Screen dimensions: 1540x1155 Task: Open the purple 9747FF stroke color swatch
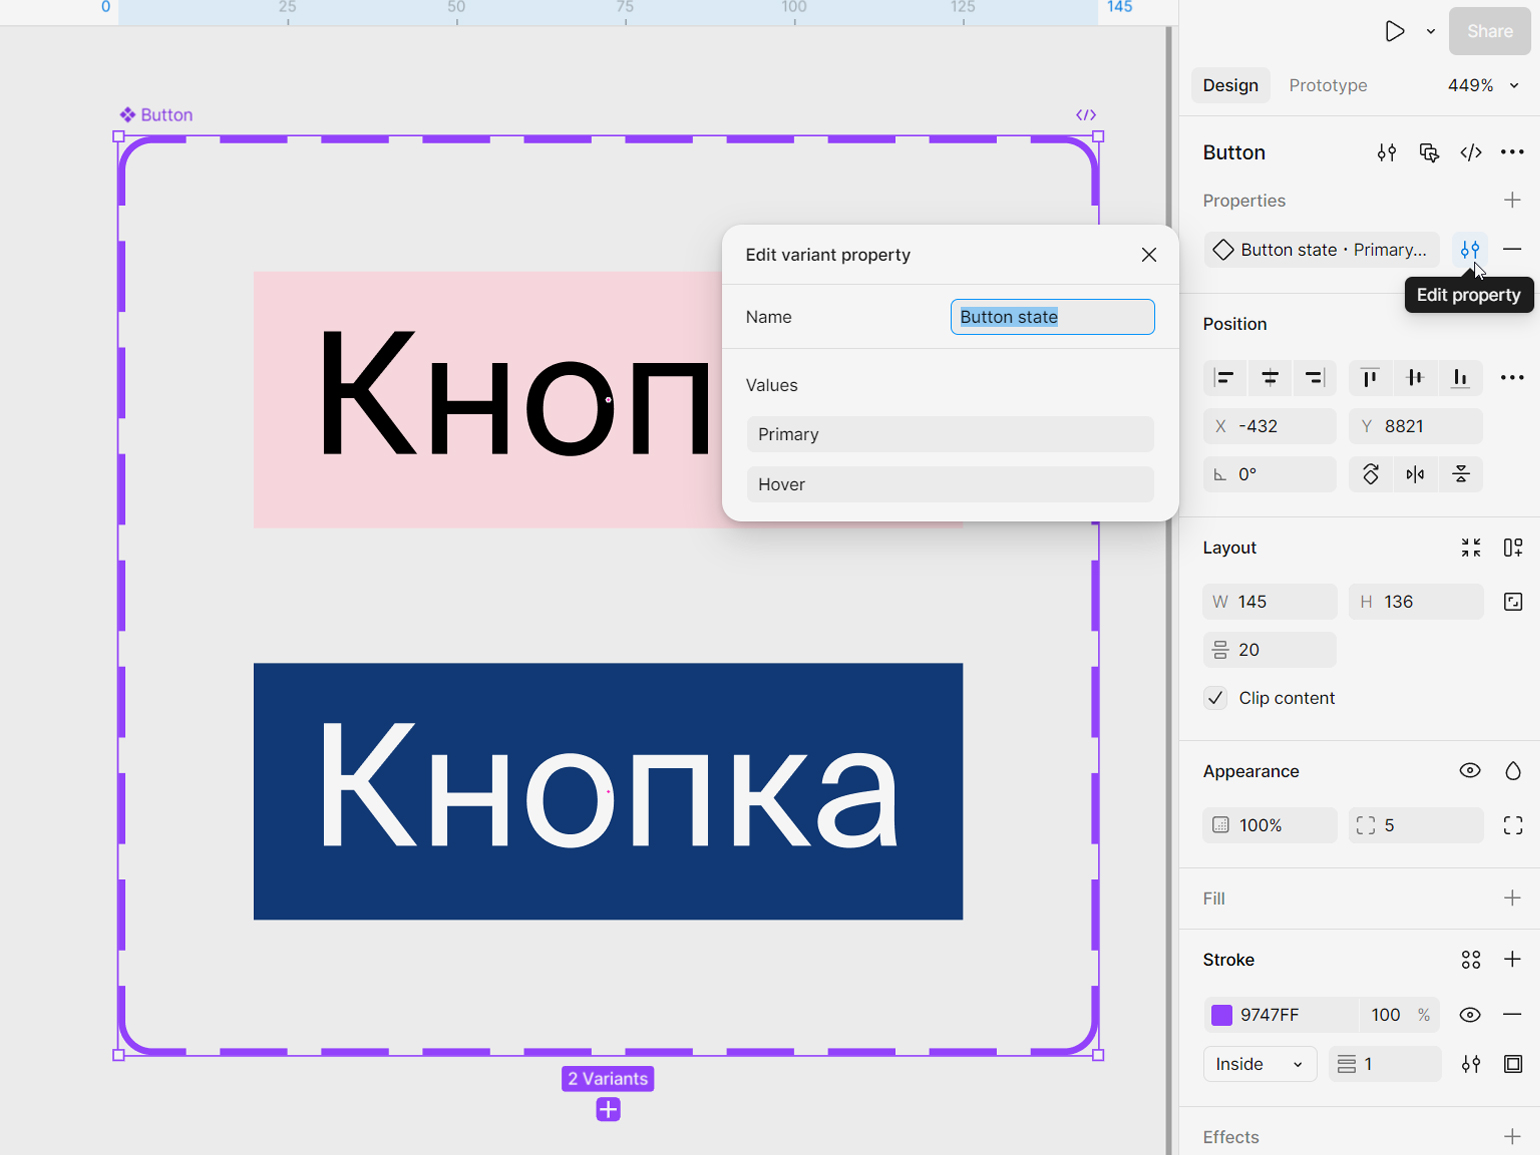(1222, 1015)
